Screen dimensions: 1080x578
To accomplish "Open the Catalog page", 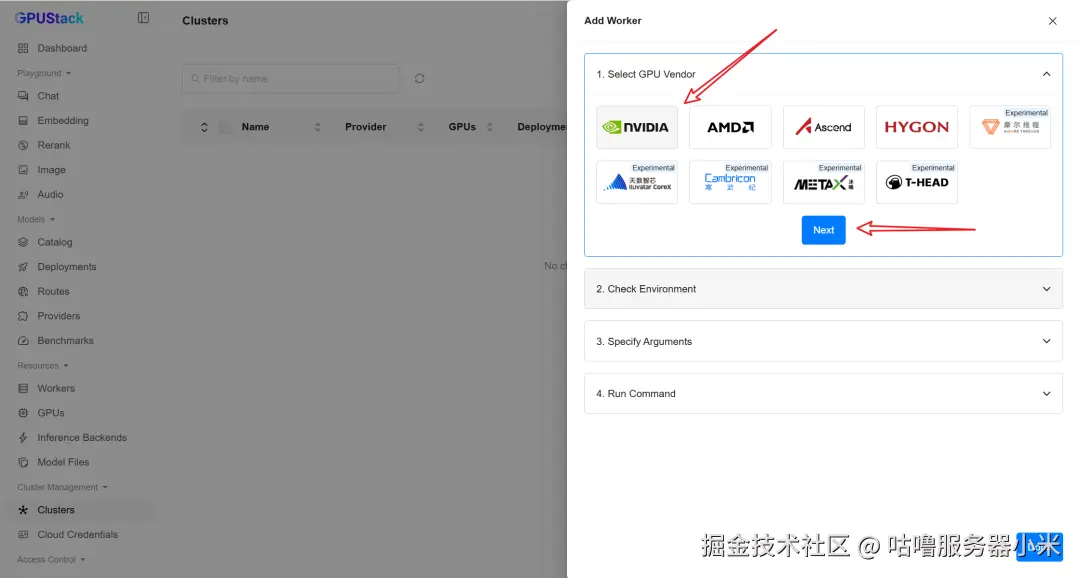I will [x=54, y=242].
